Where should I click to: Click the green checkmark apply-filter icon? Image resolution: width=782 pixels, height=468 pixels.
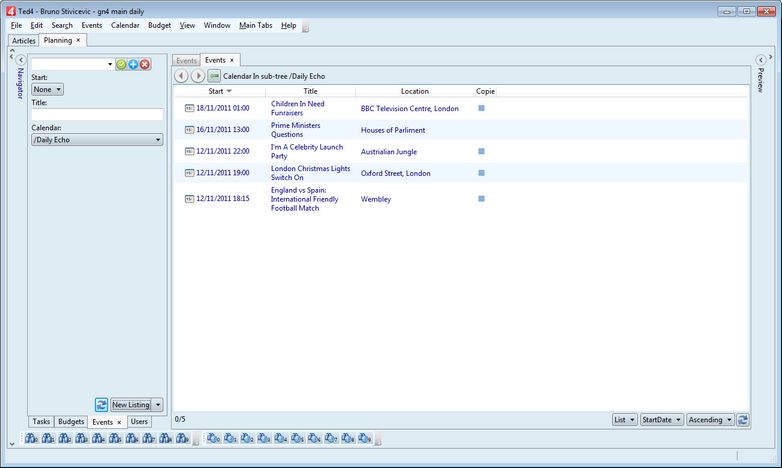pos(121,64)
